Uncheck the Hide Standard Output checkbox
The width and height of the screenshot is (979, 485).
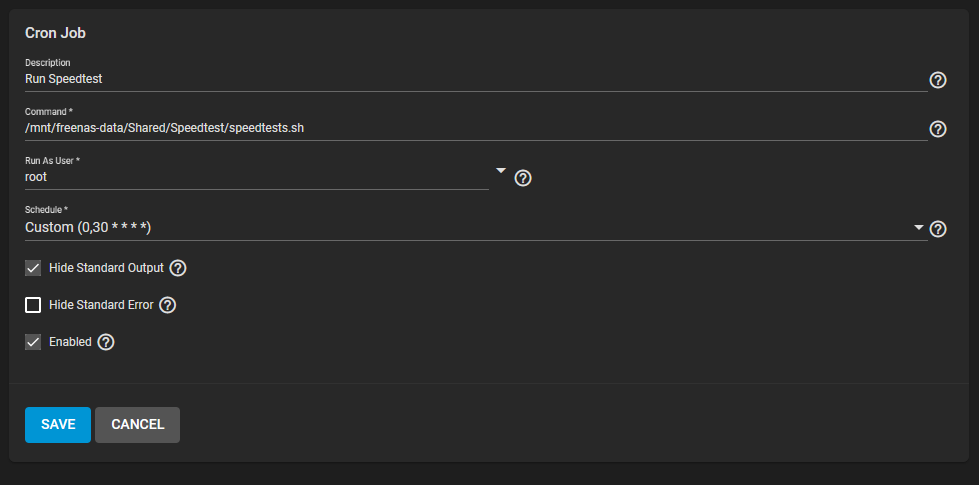point(33,268)
